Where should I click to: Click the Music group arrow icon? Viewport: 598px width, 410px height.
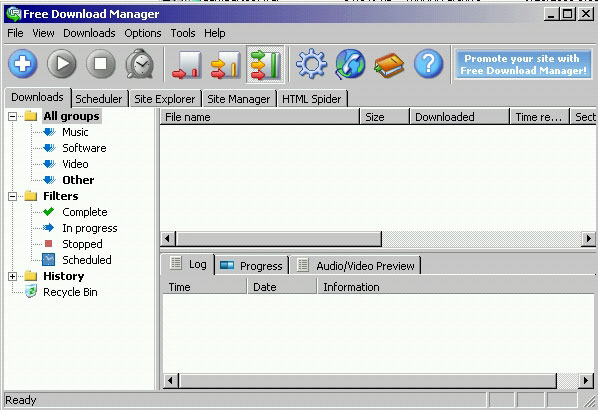click(50, 132)
